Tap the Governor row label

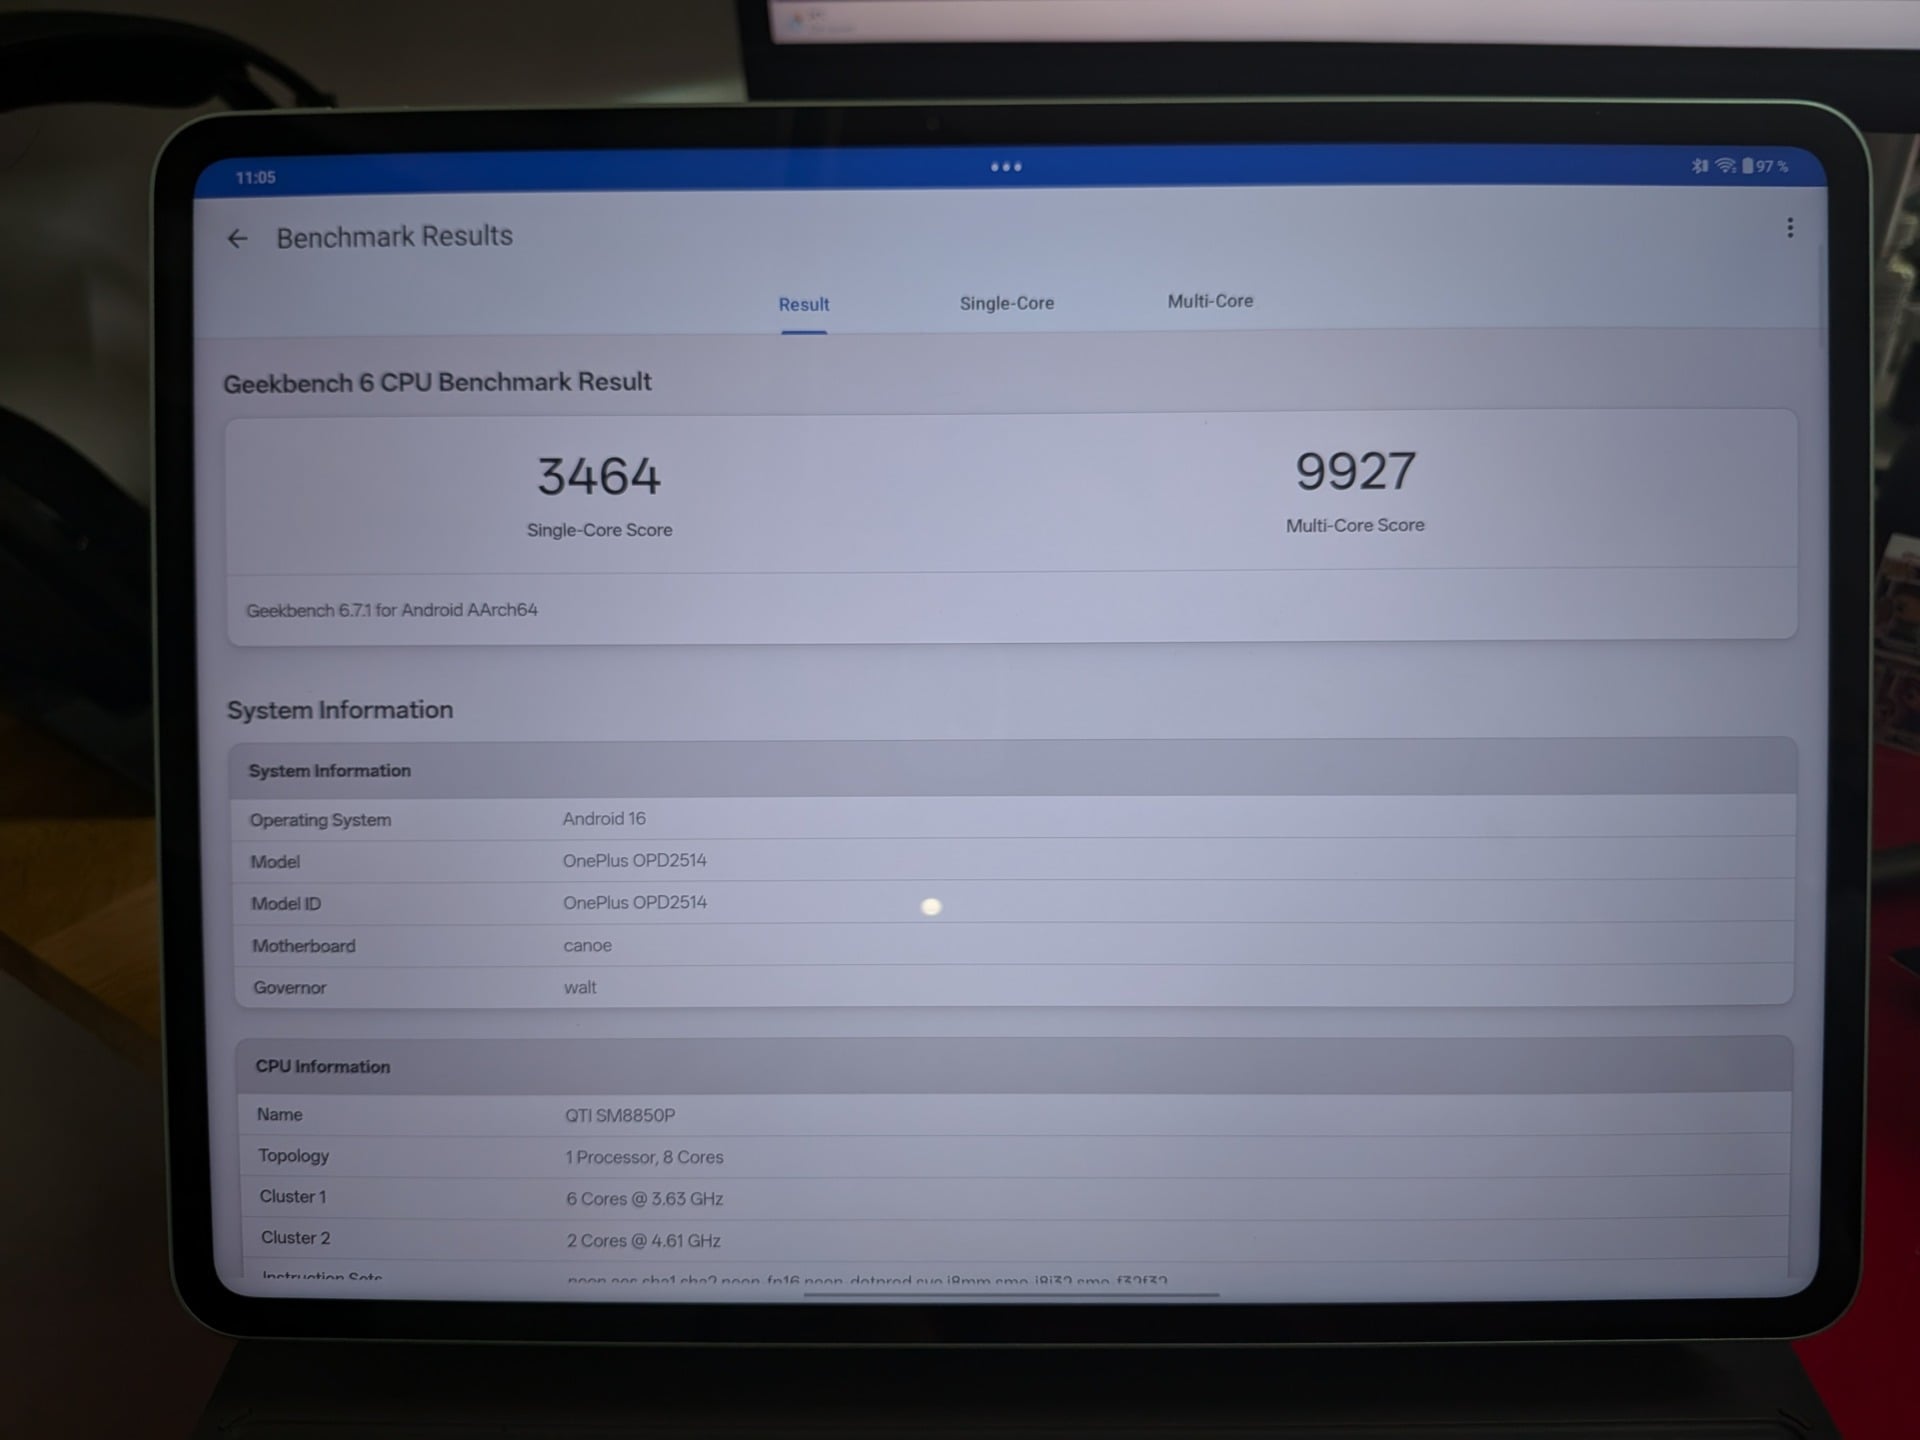pos(290,988)
